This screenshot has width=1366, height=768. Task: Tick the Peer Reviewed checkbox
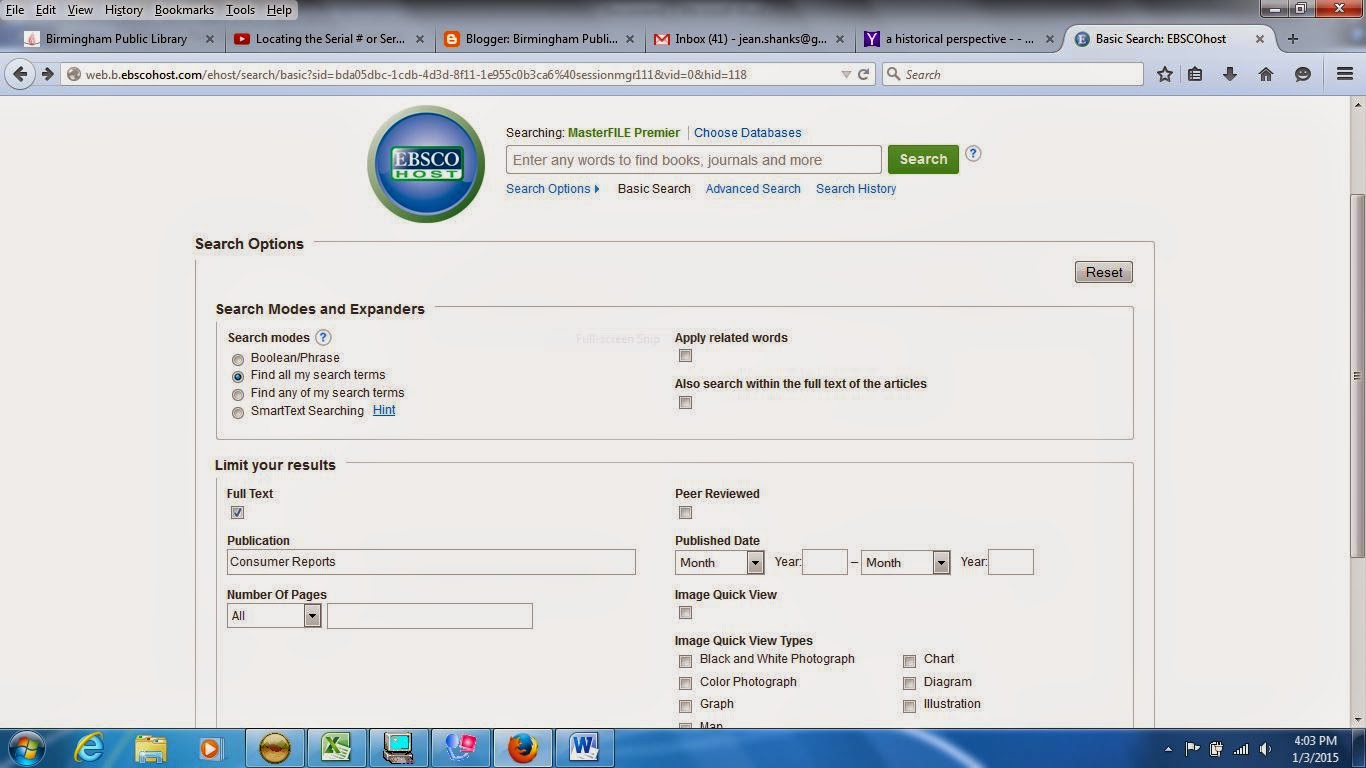[x=685, y=513]
